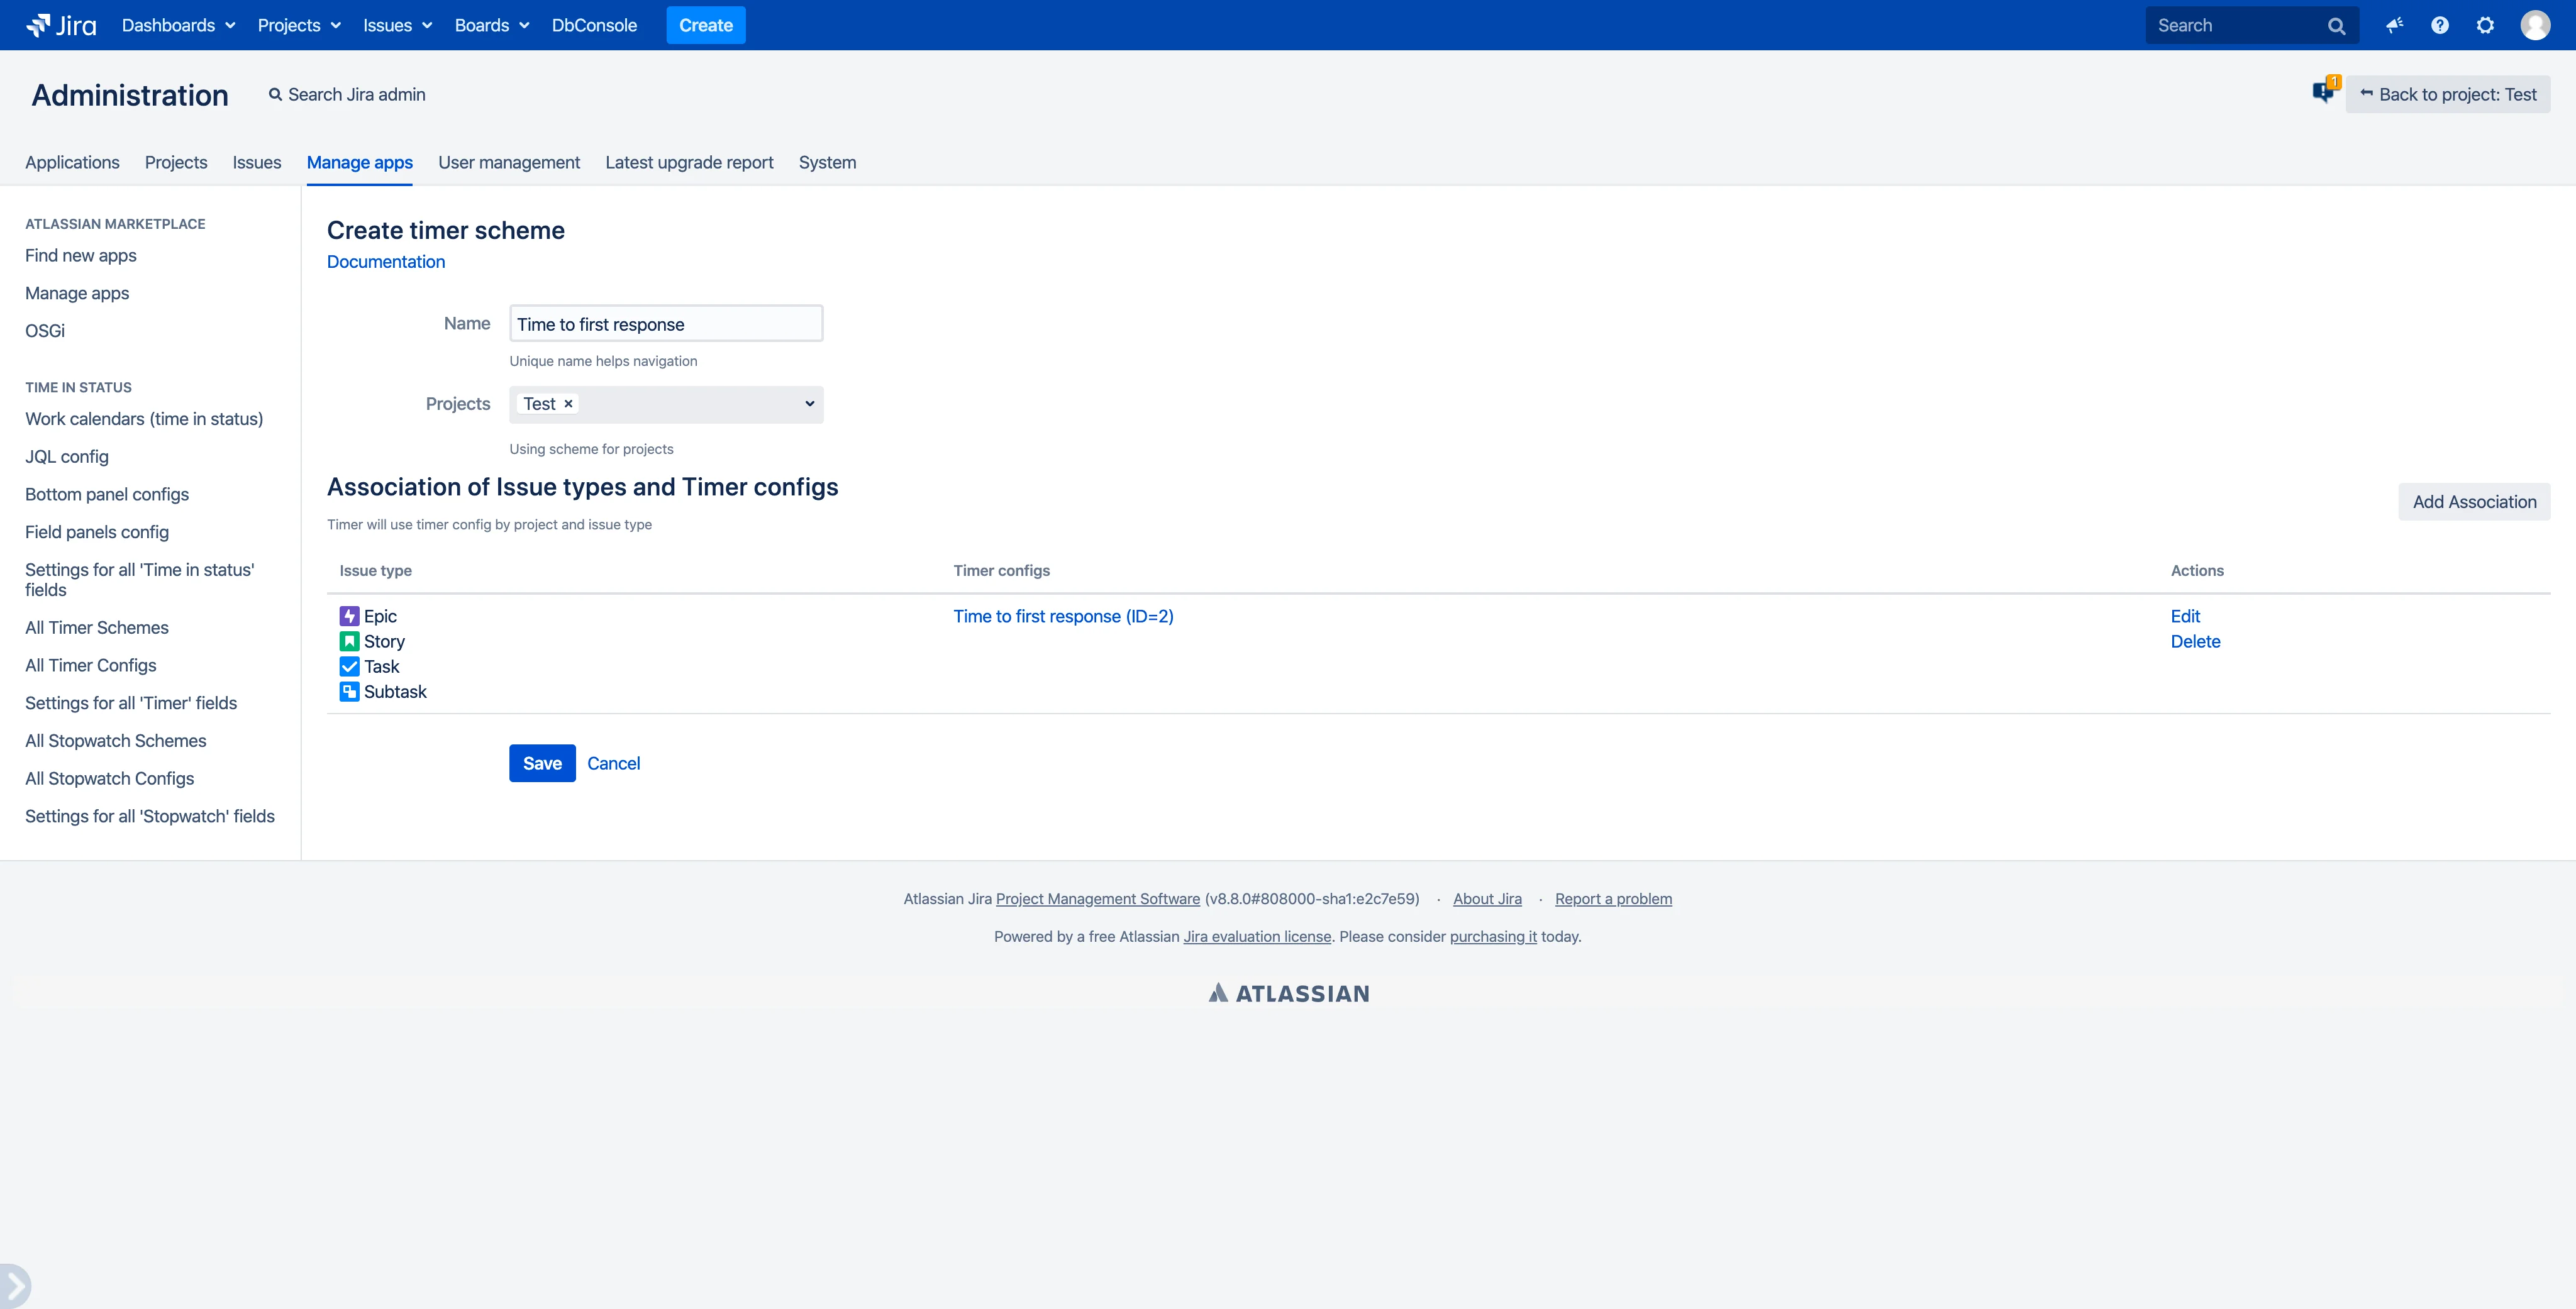
Task: Click the Story issue type icon
Action: pyautogui.click(x=349, y=641)
